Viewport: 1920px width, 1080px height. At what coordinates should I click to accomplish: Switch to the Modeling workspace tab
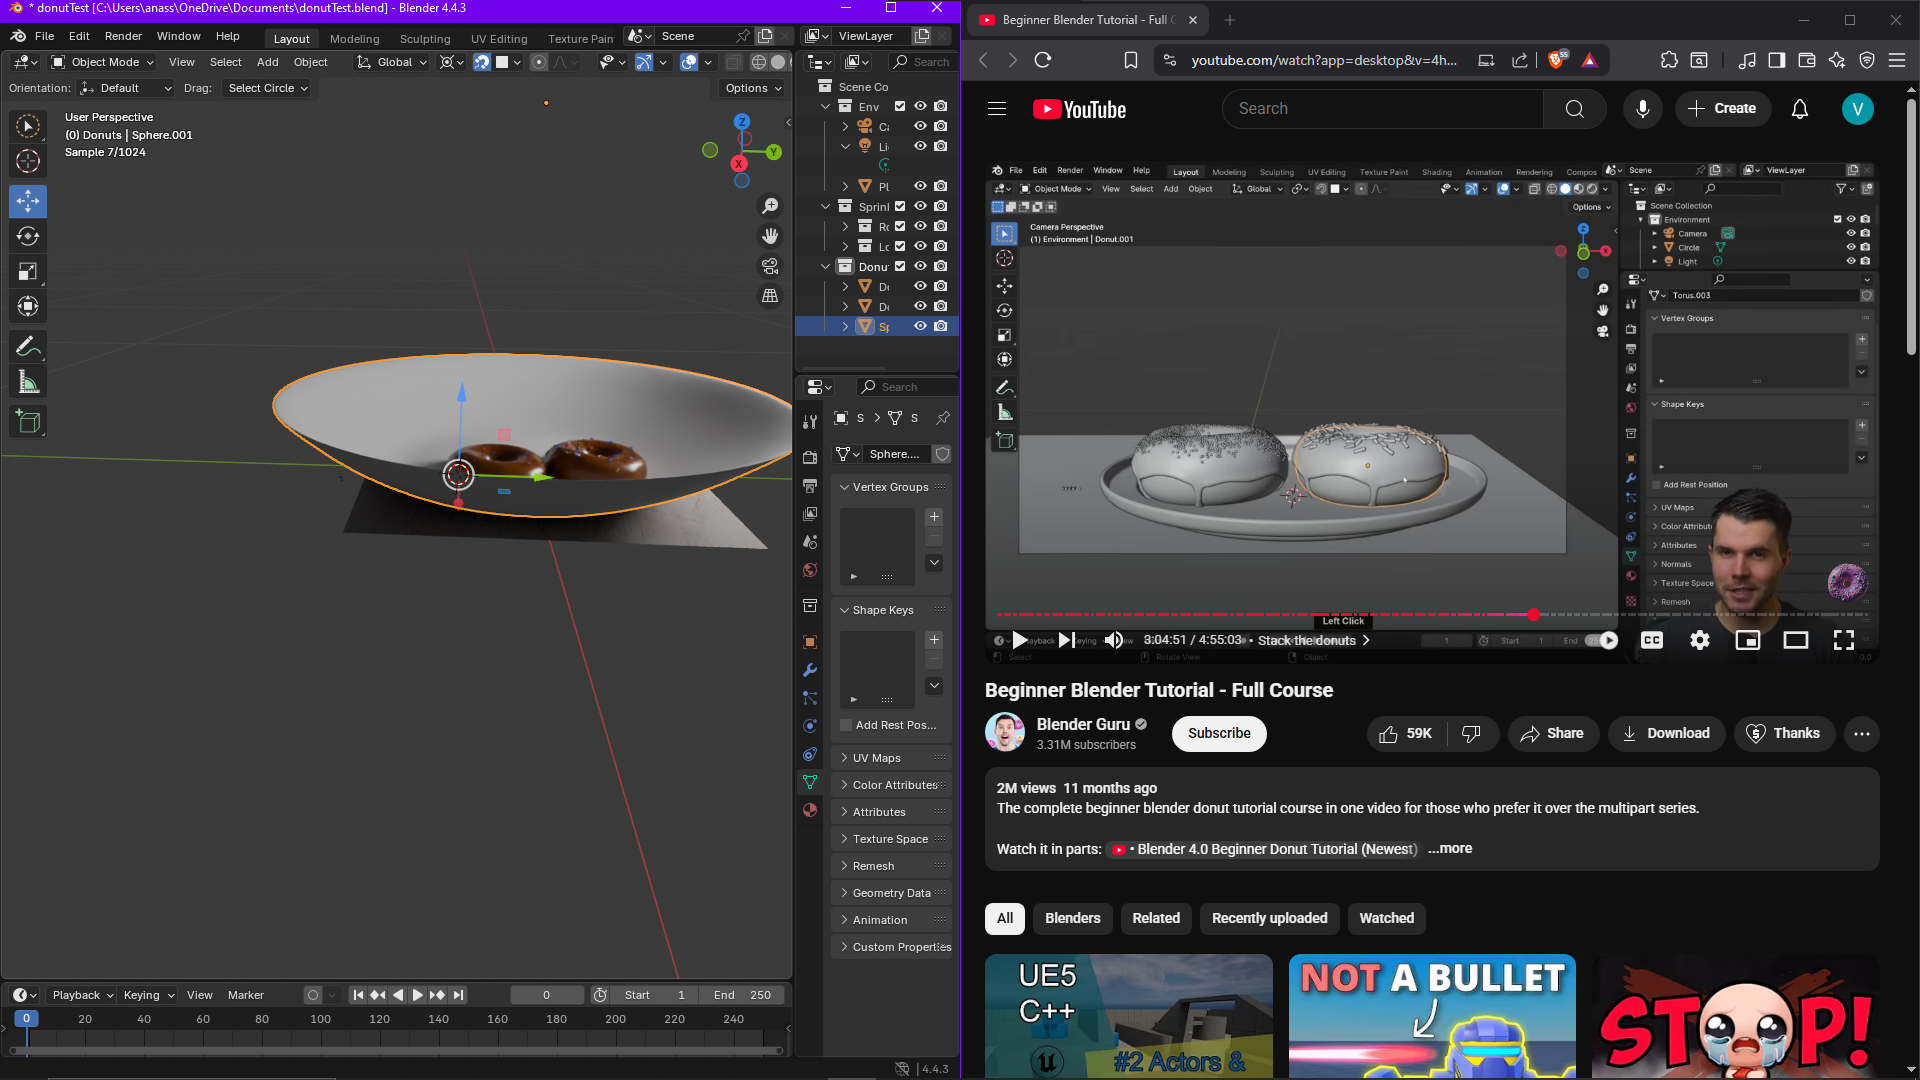click(354, 39)
